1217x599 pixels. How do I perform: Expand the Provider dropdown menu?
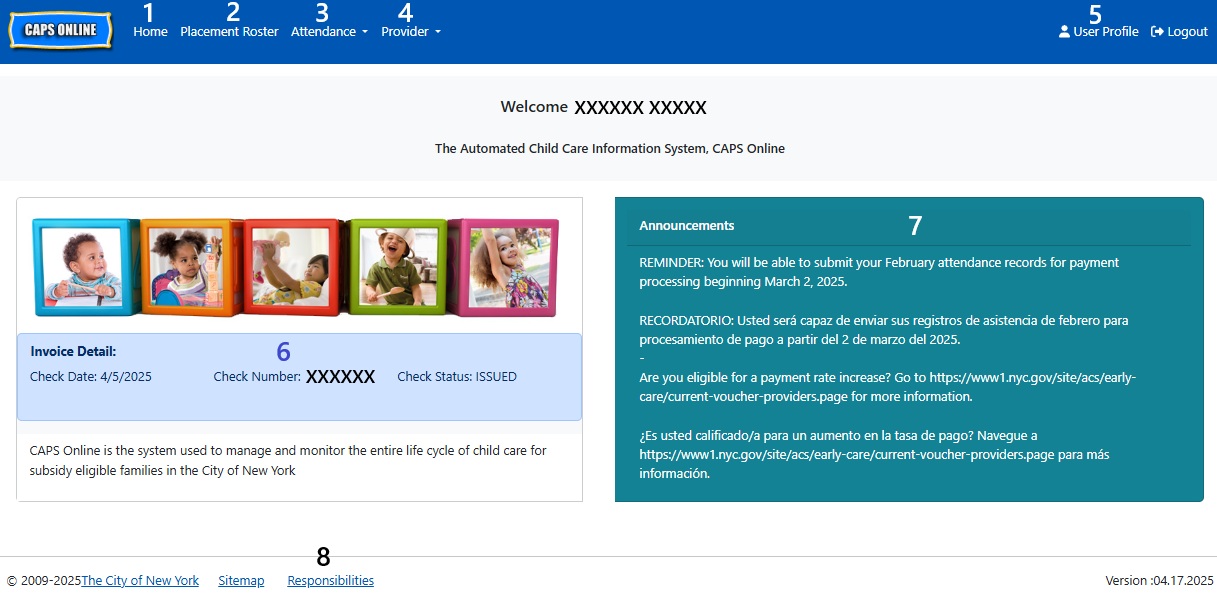click(410, 32)
